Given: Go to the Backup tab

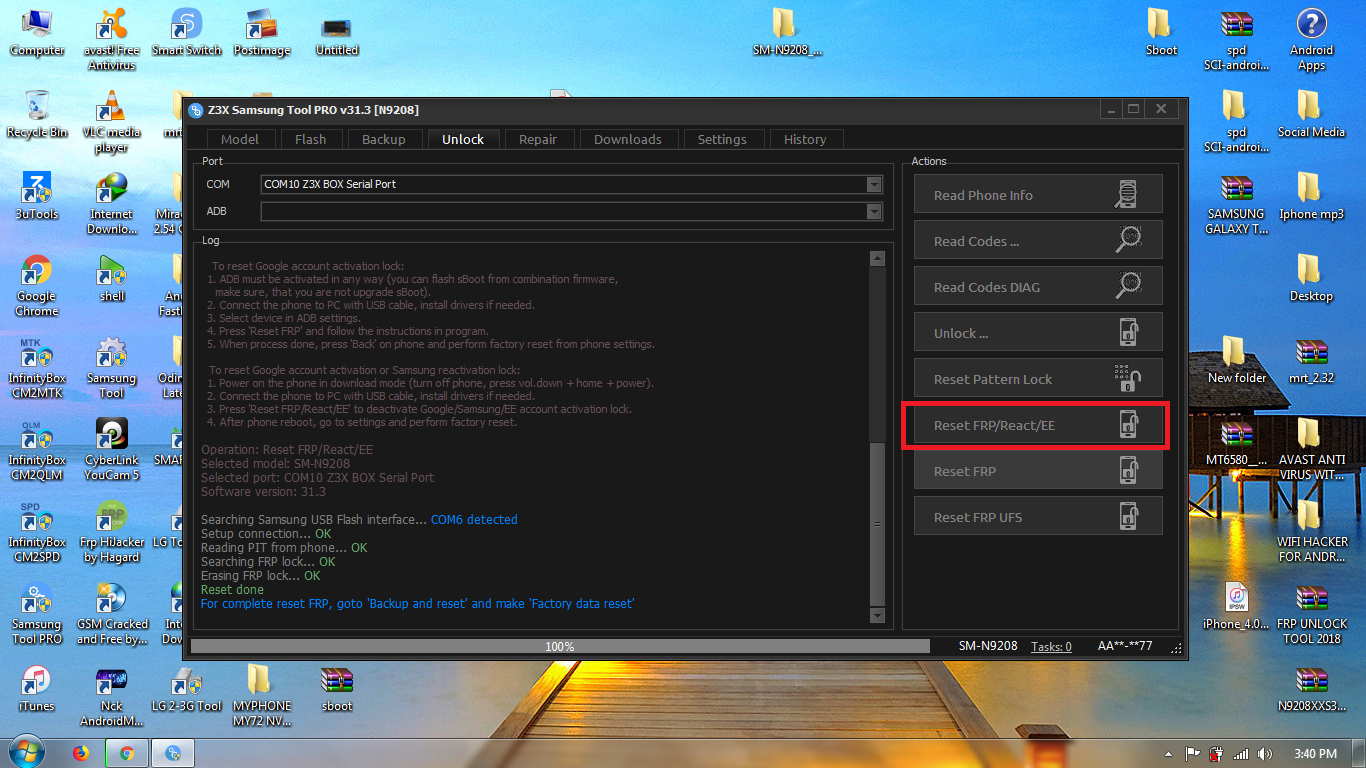Looking at the screenshot, I should point(384,139).
